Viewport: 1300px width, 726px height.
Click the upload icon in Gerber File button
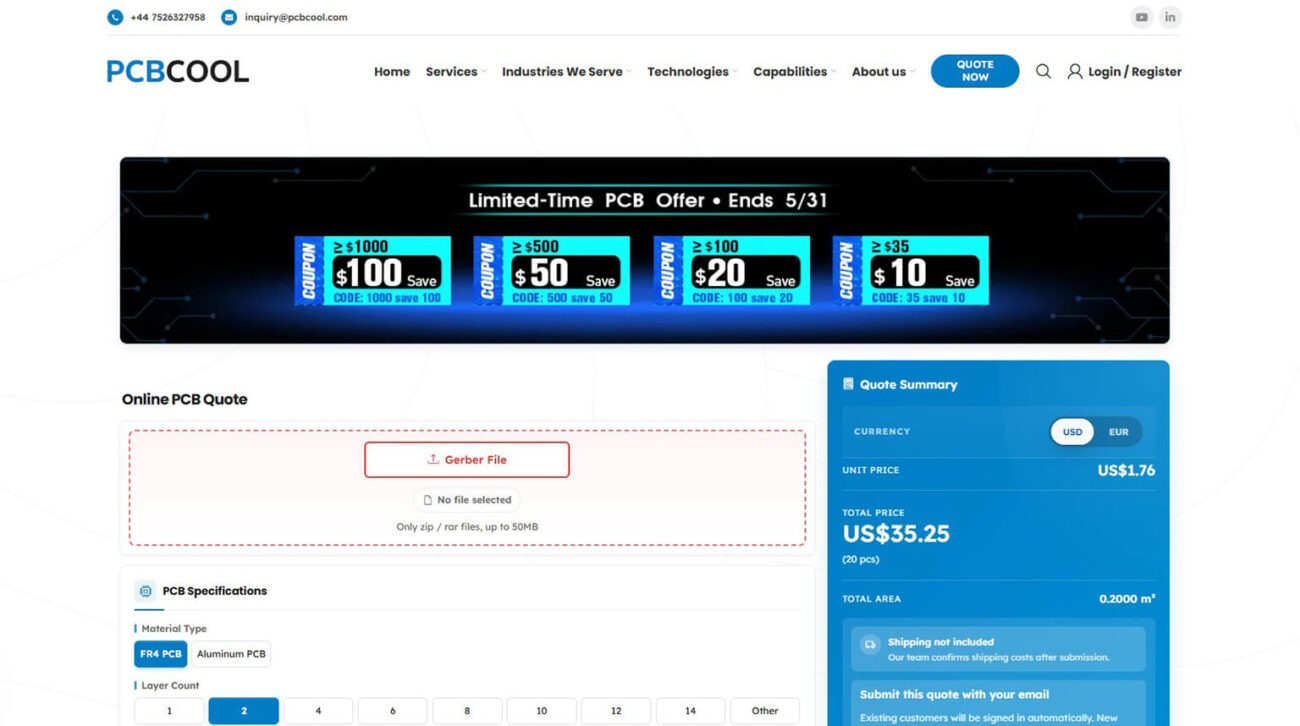coord(433,460)
